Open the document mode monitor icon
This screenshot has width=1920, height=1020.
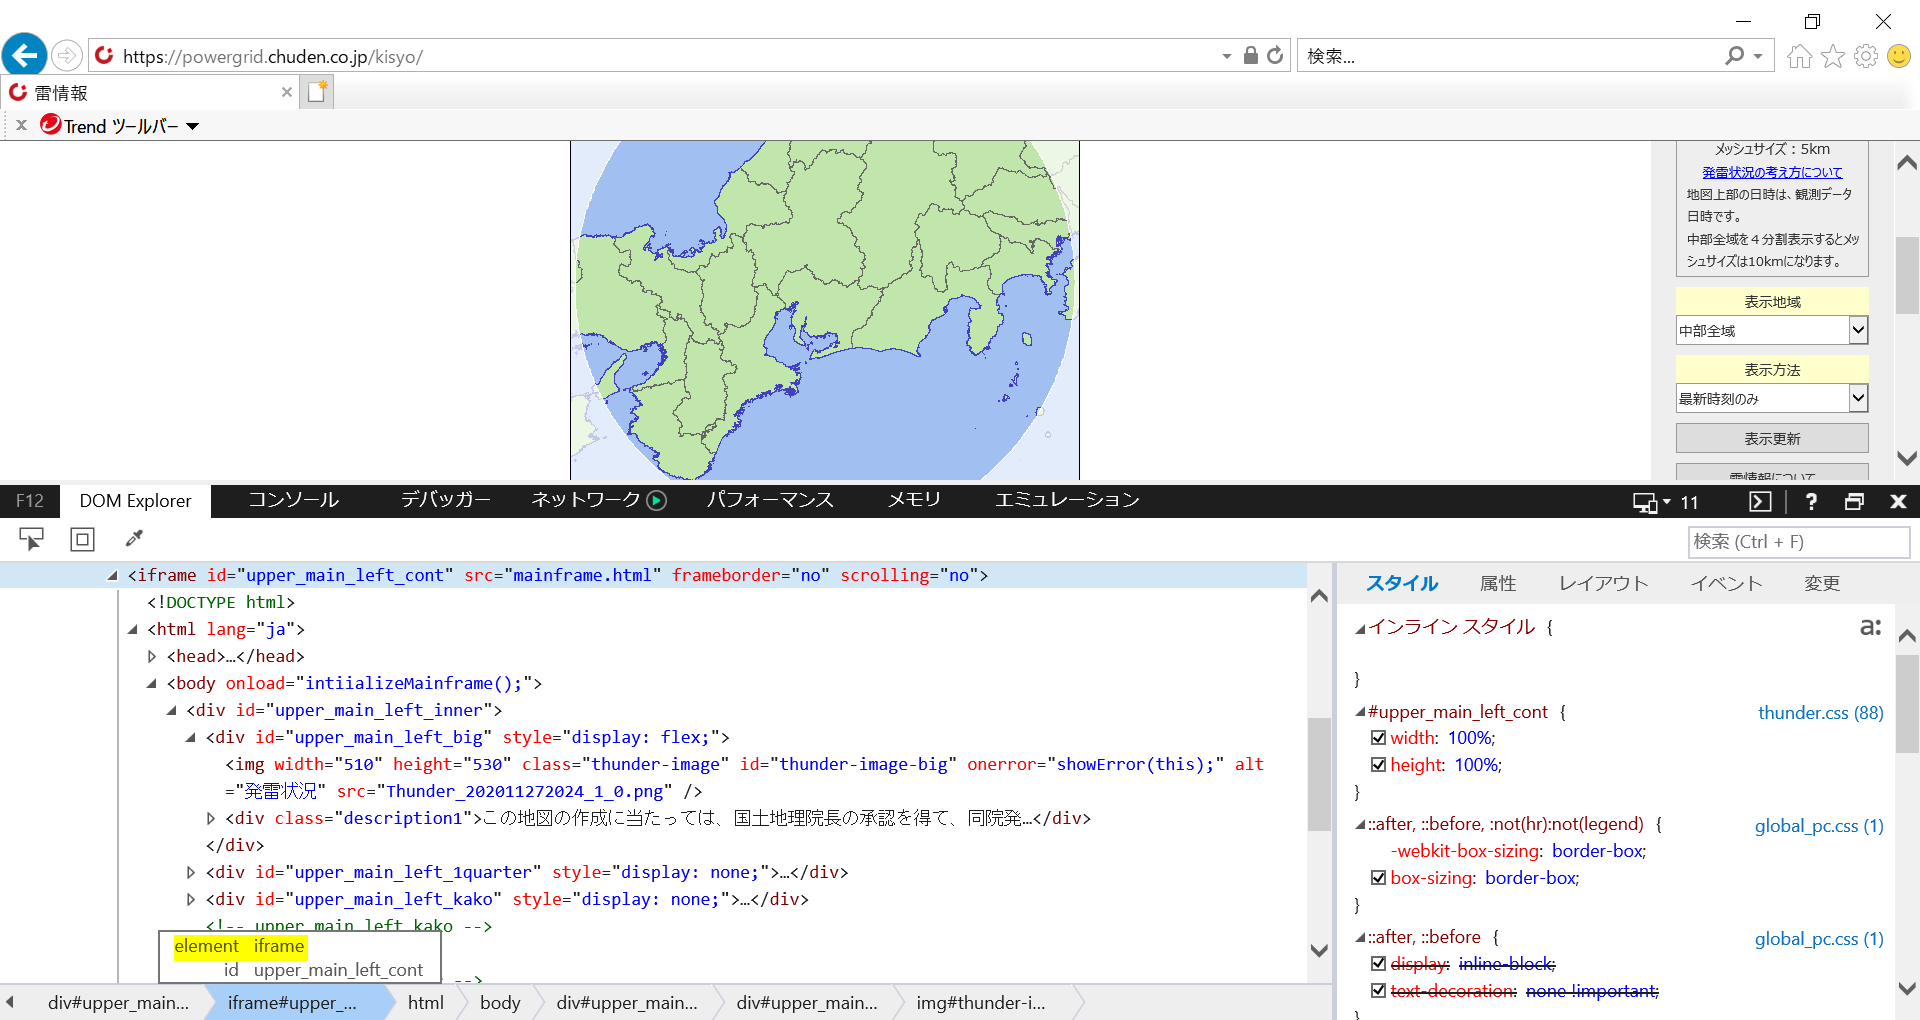point(1645,502)
